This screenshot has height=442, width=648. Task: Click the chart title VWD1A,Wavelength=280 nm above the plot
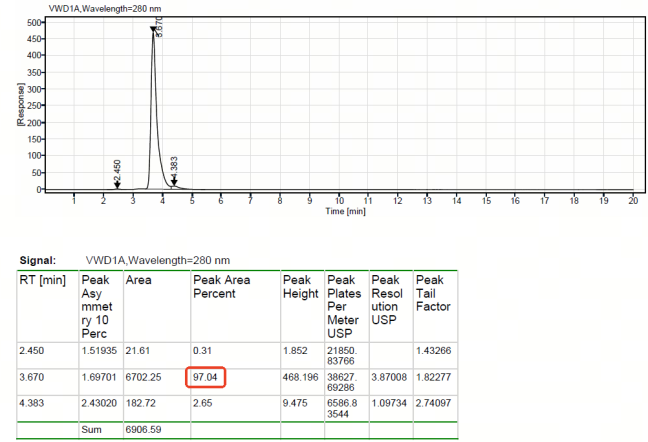click(x=105, y=8)
